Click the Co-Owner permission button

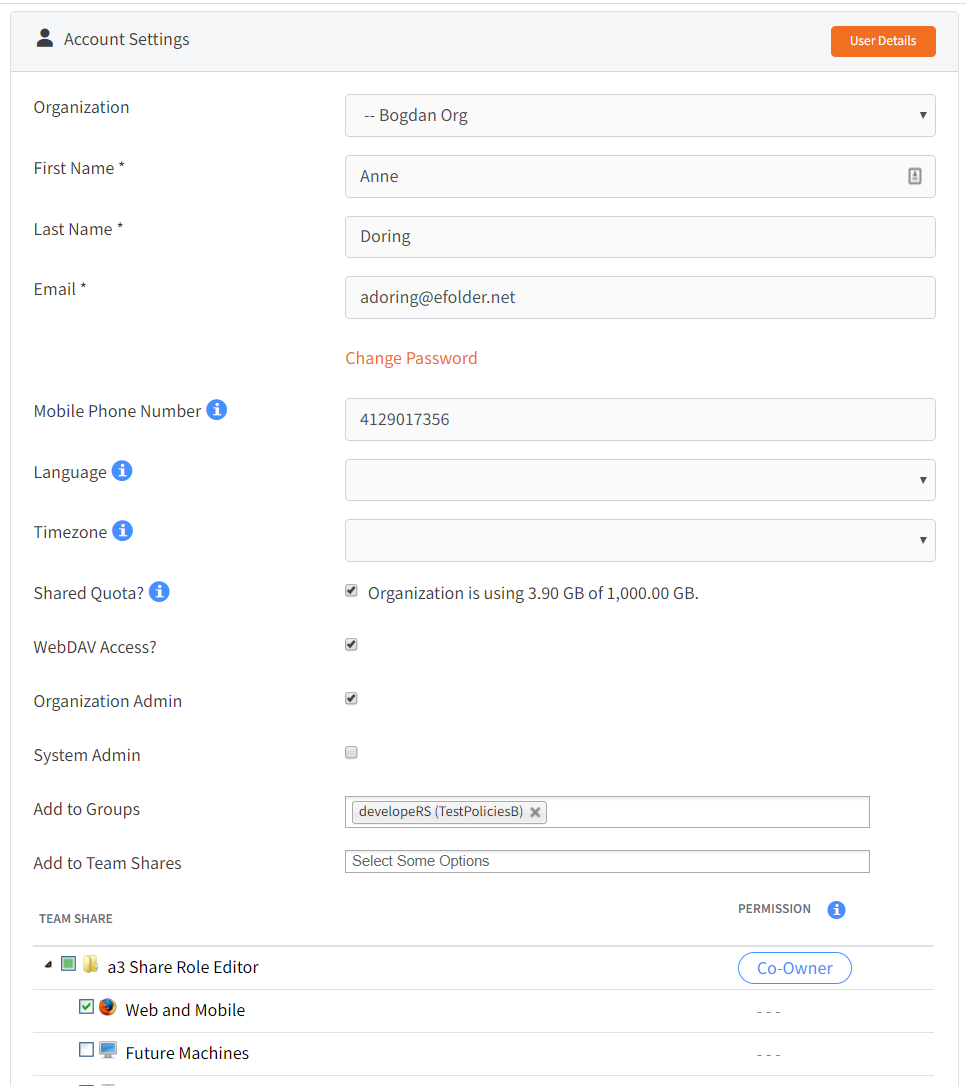(794, 967)
